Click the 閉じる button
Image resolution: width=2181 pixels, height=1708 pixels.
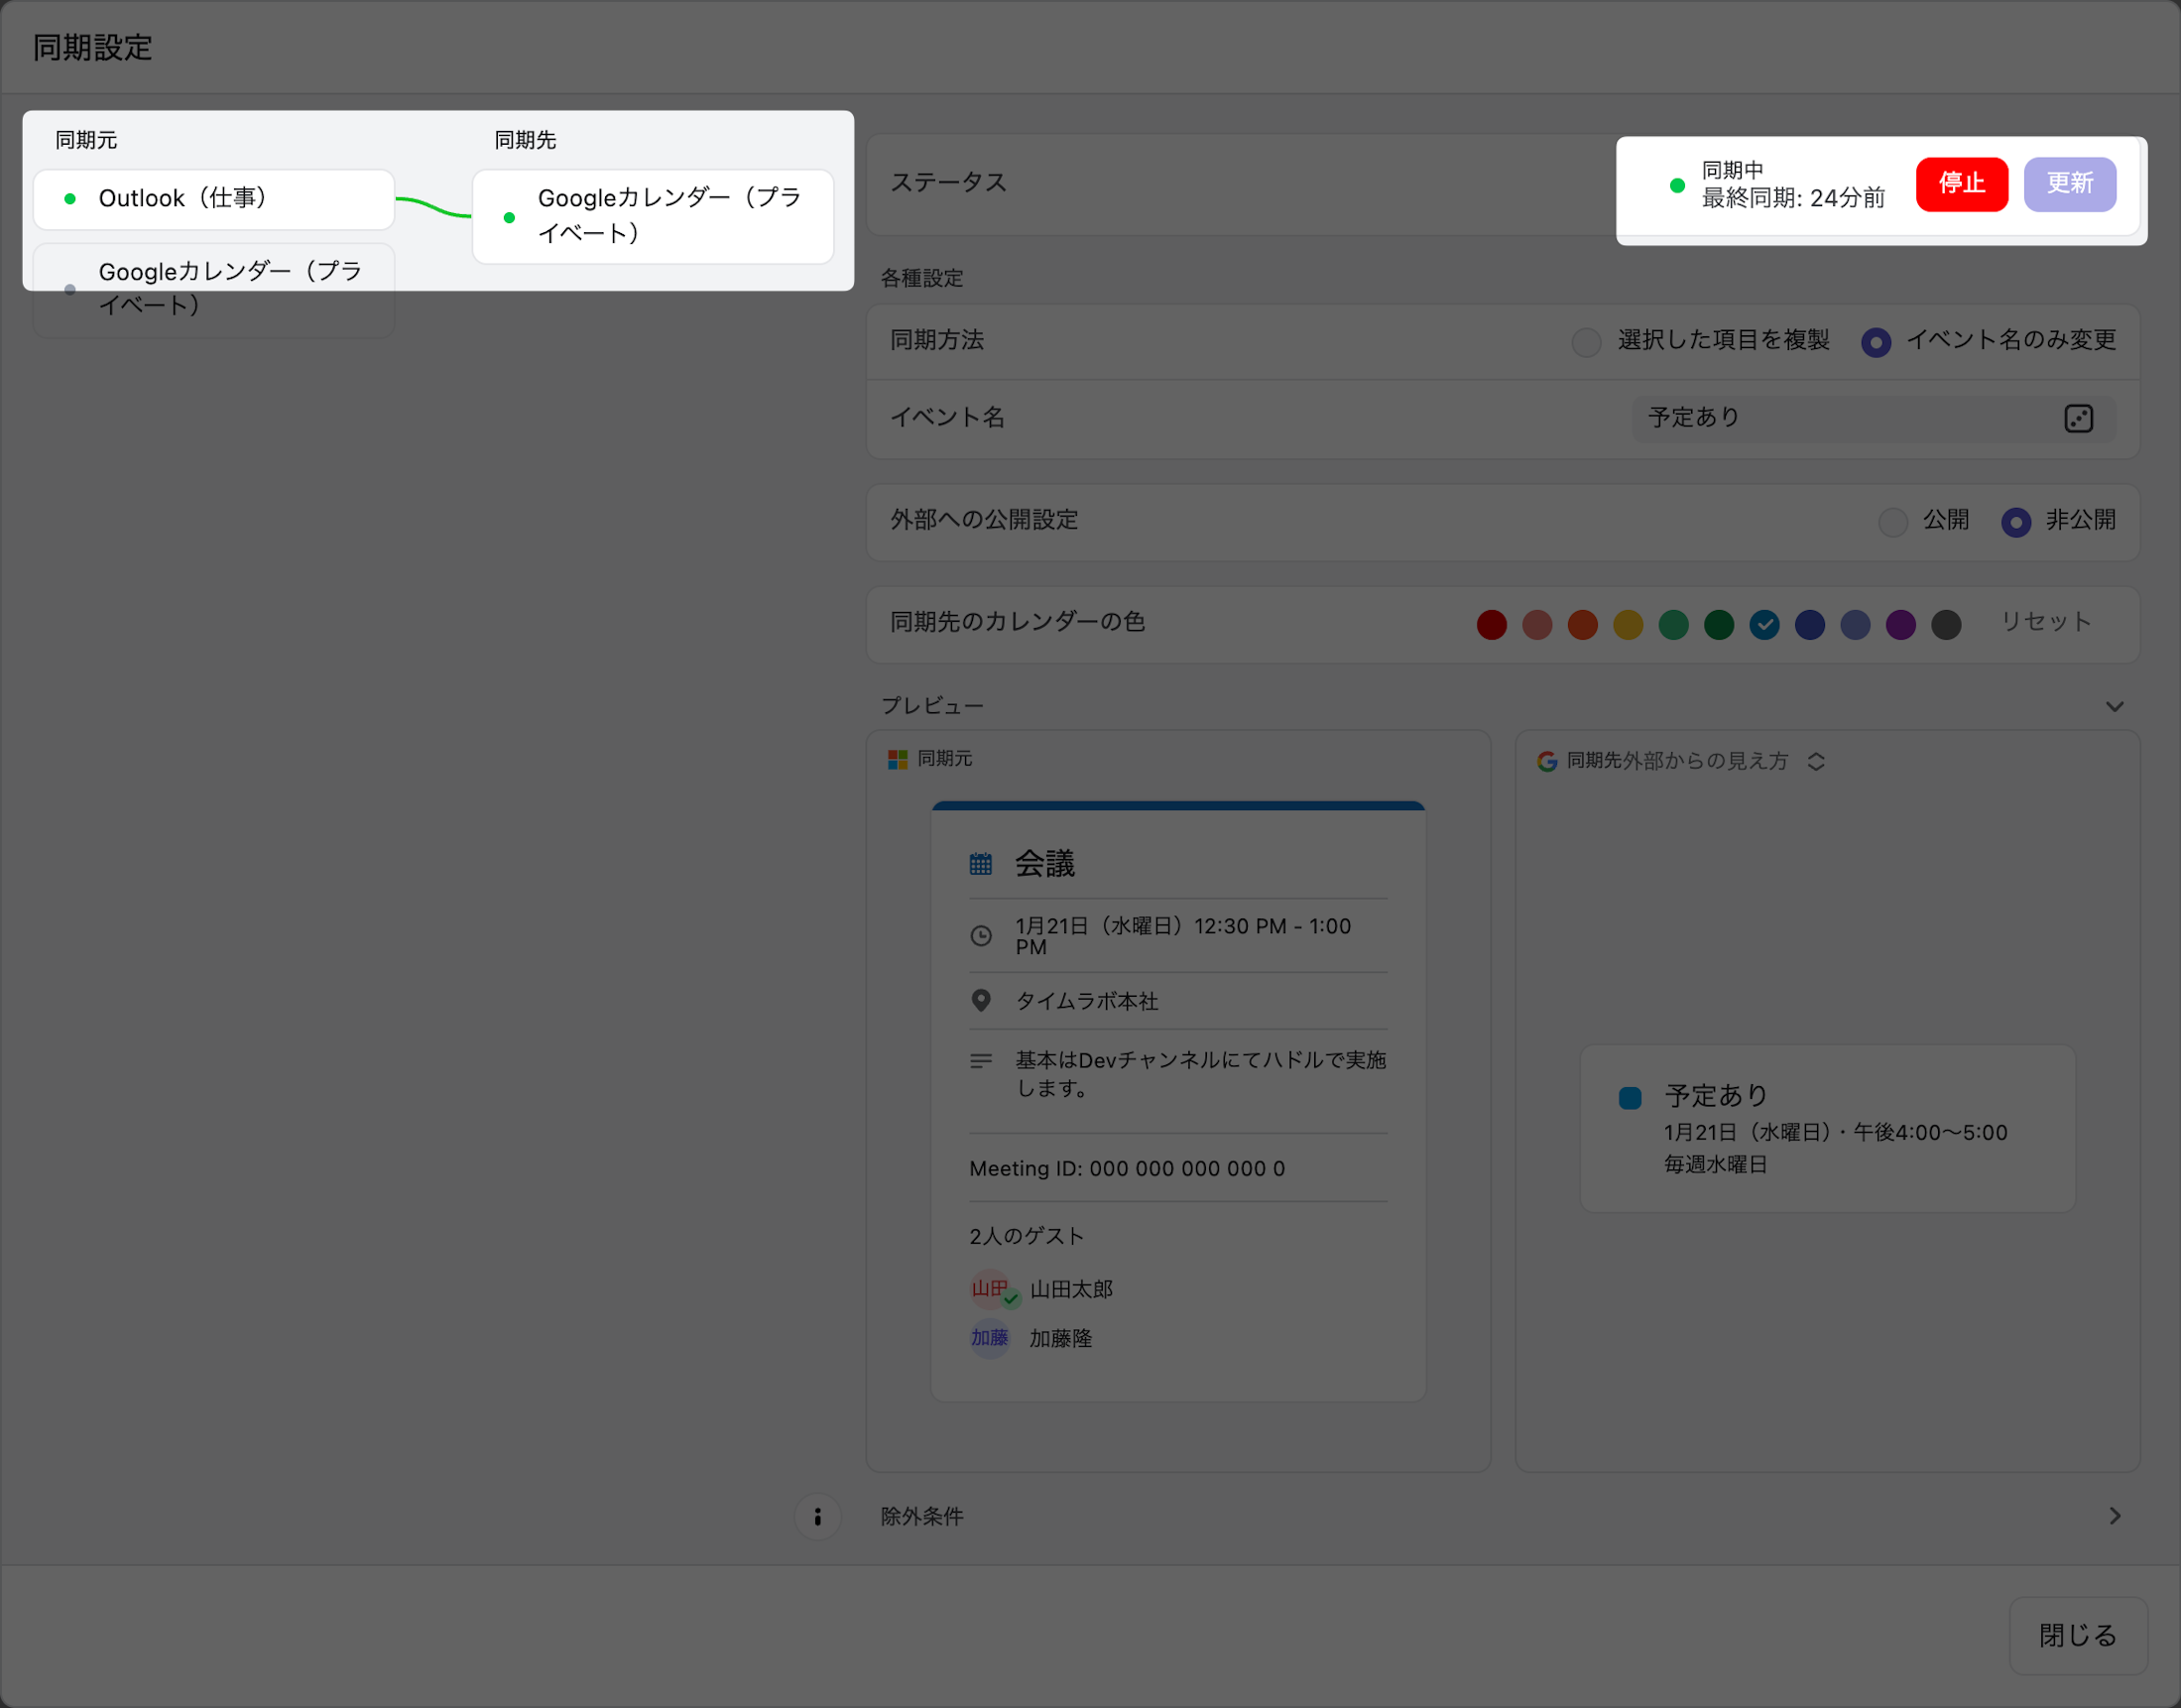click(2078, 1635)
